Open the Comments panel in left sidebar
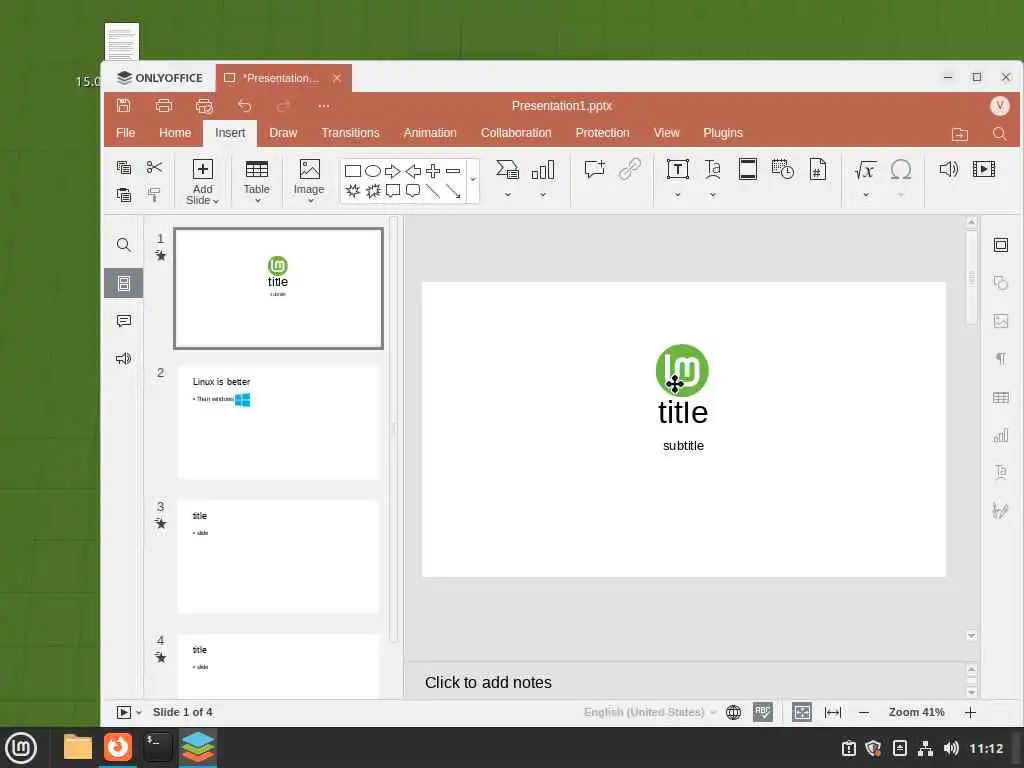Image resolution: width=1024 pixels, height=768 pixels. (123, 321)
